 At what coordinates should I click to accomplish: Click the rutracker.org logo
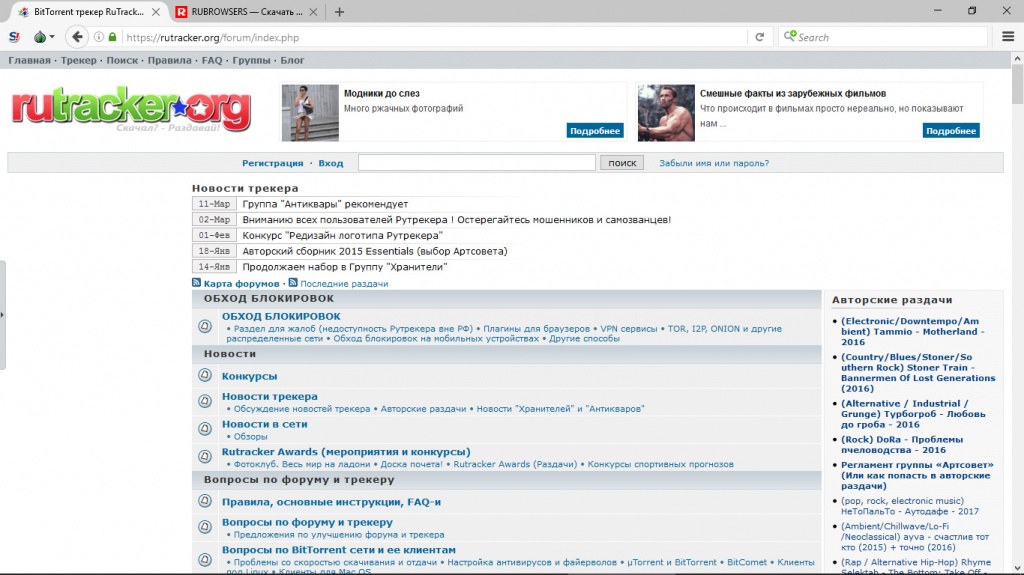coord(131,112)
